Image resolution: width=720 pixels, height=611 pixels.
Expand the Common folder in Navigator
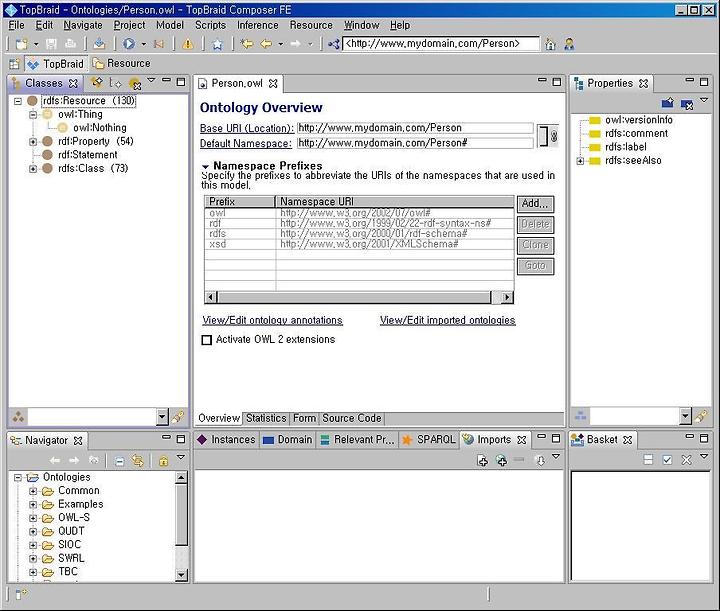tap(33, 491)
